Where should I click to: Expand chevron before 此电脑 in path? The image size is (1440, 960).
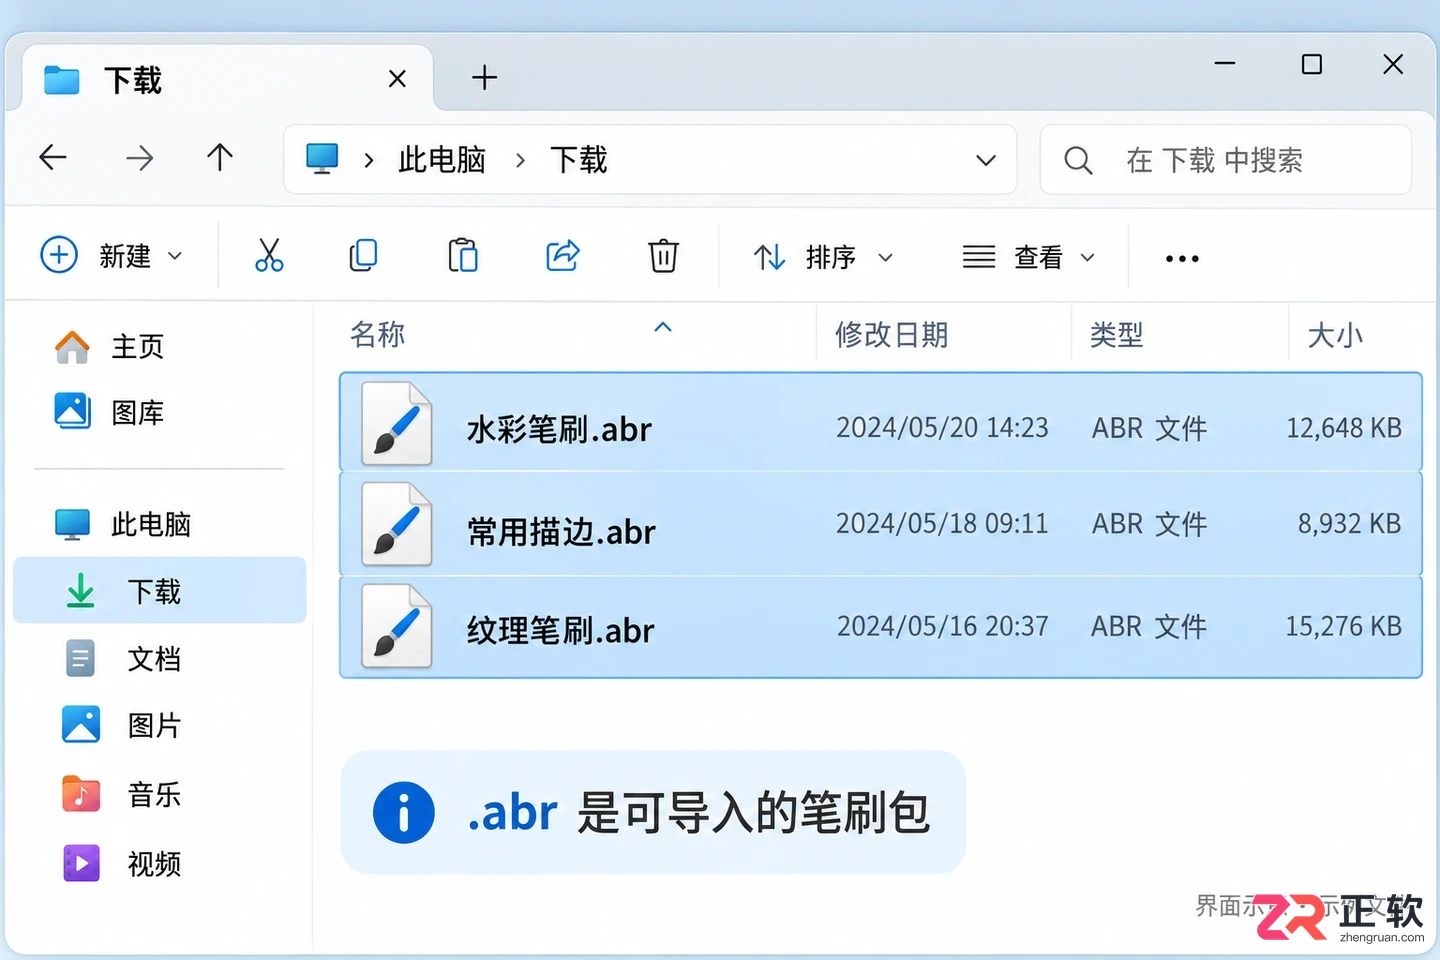pos(369,160)
